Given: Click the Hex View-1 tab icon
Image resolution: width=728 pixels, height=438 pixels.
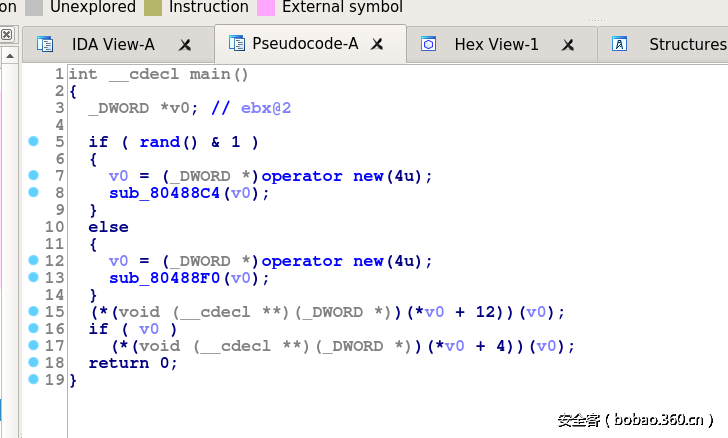Looking at the screenshot, I should [x=429, y=44].
